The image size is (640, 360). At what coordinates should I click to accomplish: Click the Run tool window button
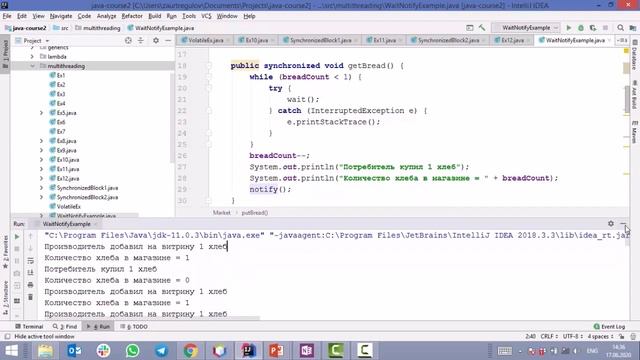pos(98,327)
